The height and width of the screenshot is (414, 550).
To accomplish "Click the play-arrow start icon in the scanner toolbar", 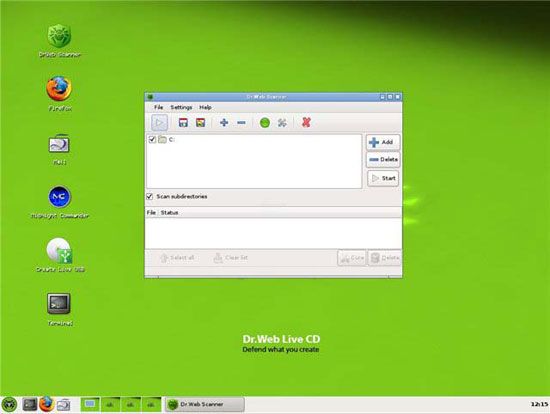I will coord(159,123).
